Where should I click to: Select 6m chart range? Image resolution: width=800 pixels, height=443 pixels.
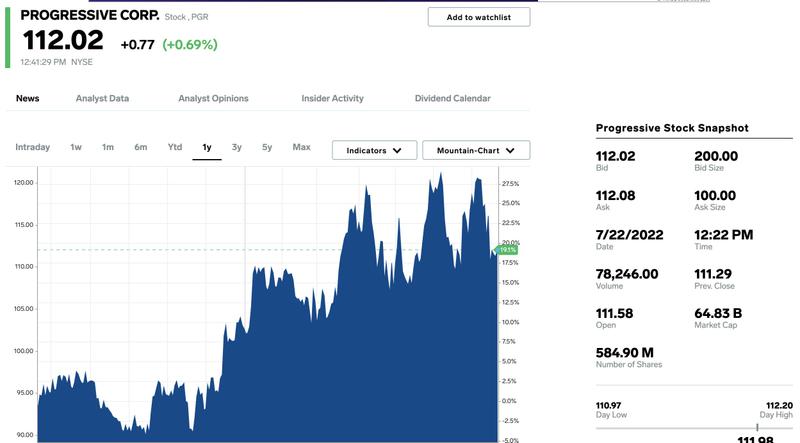(141, 147)
